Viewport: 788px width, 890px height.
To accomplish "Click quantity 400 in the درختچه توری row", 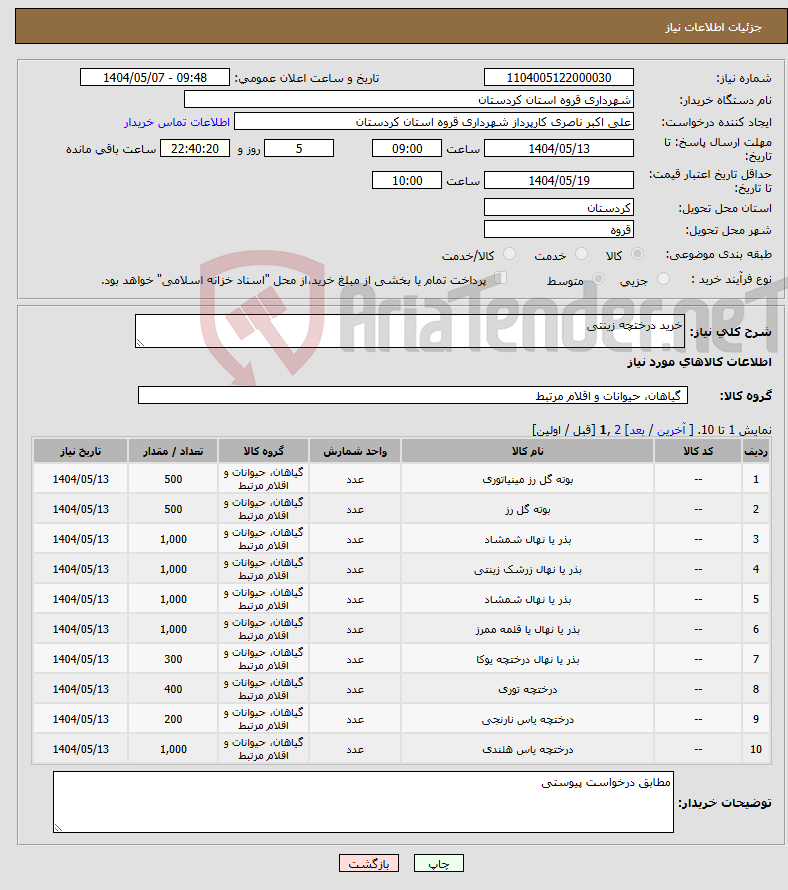I will (173, 689).
